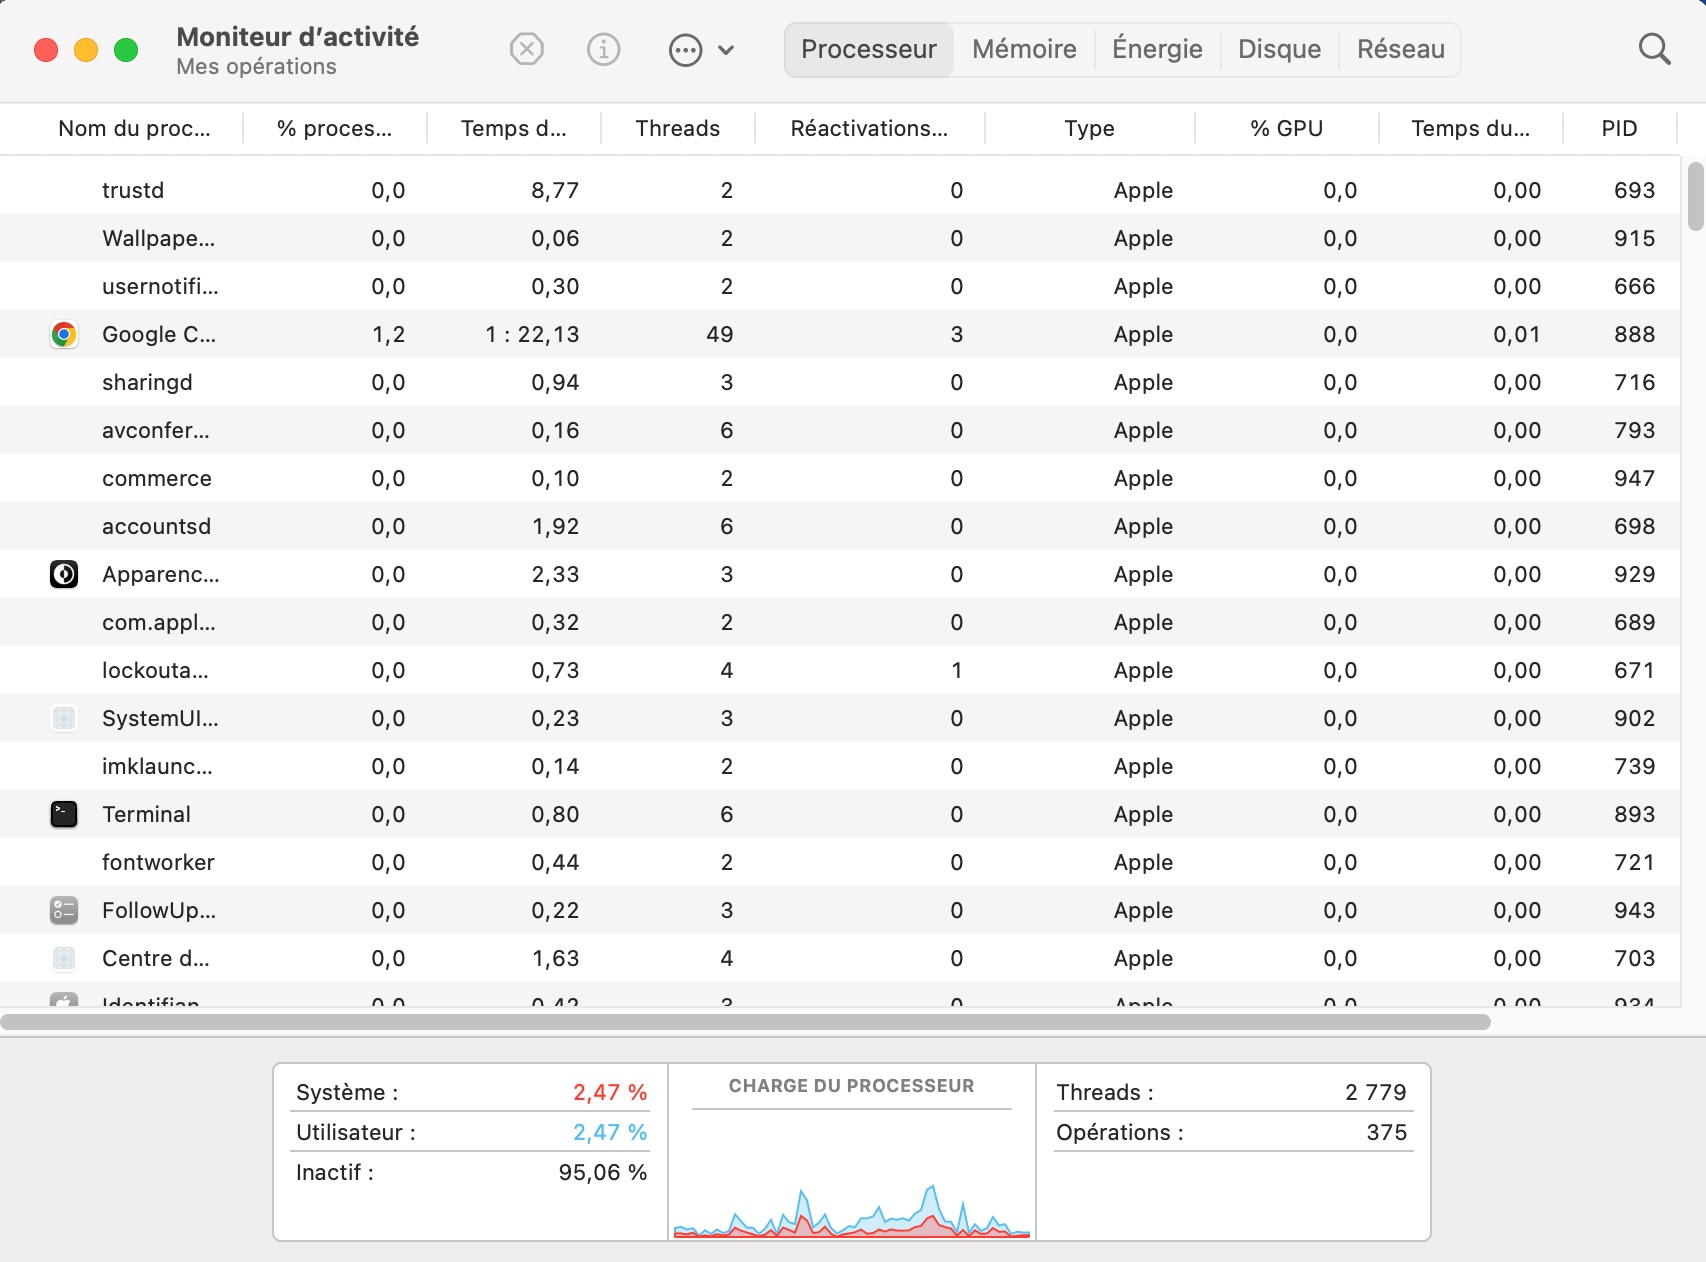Select the Google Chrome process icon
Screen dimensions: 1706x1262
64,335
